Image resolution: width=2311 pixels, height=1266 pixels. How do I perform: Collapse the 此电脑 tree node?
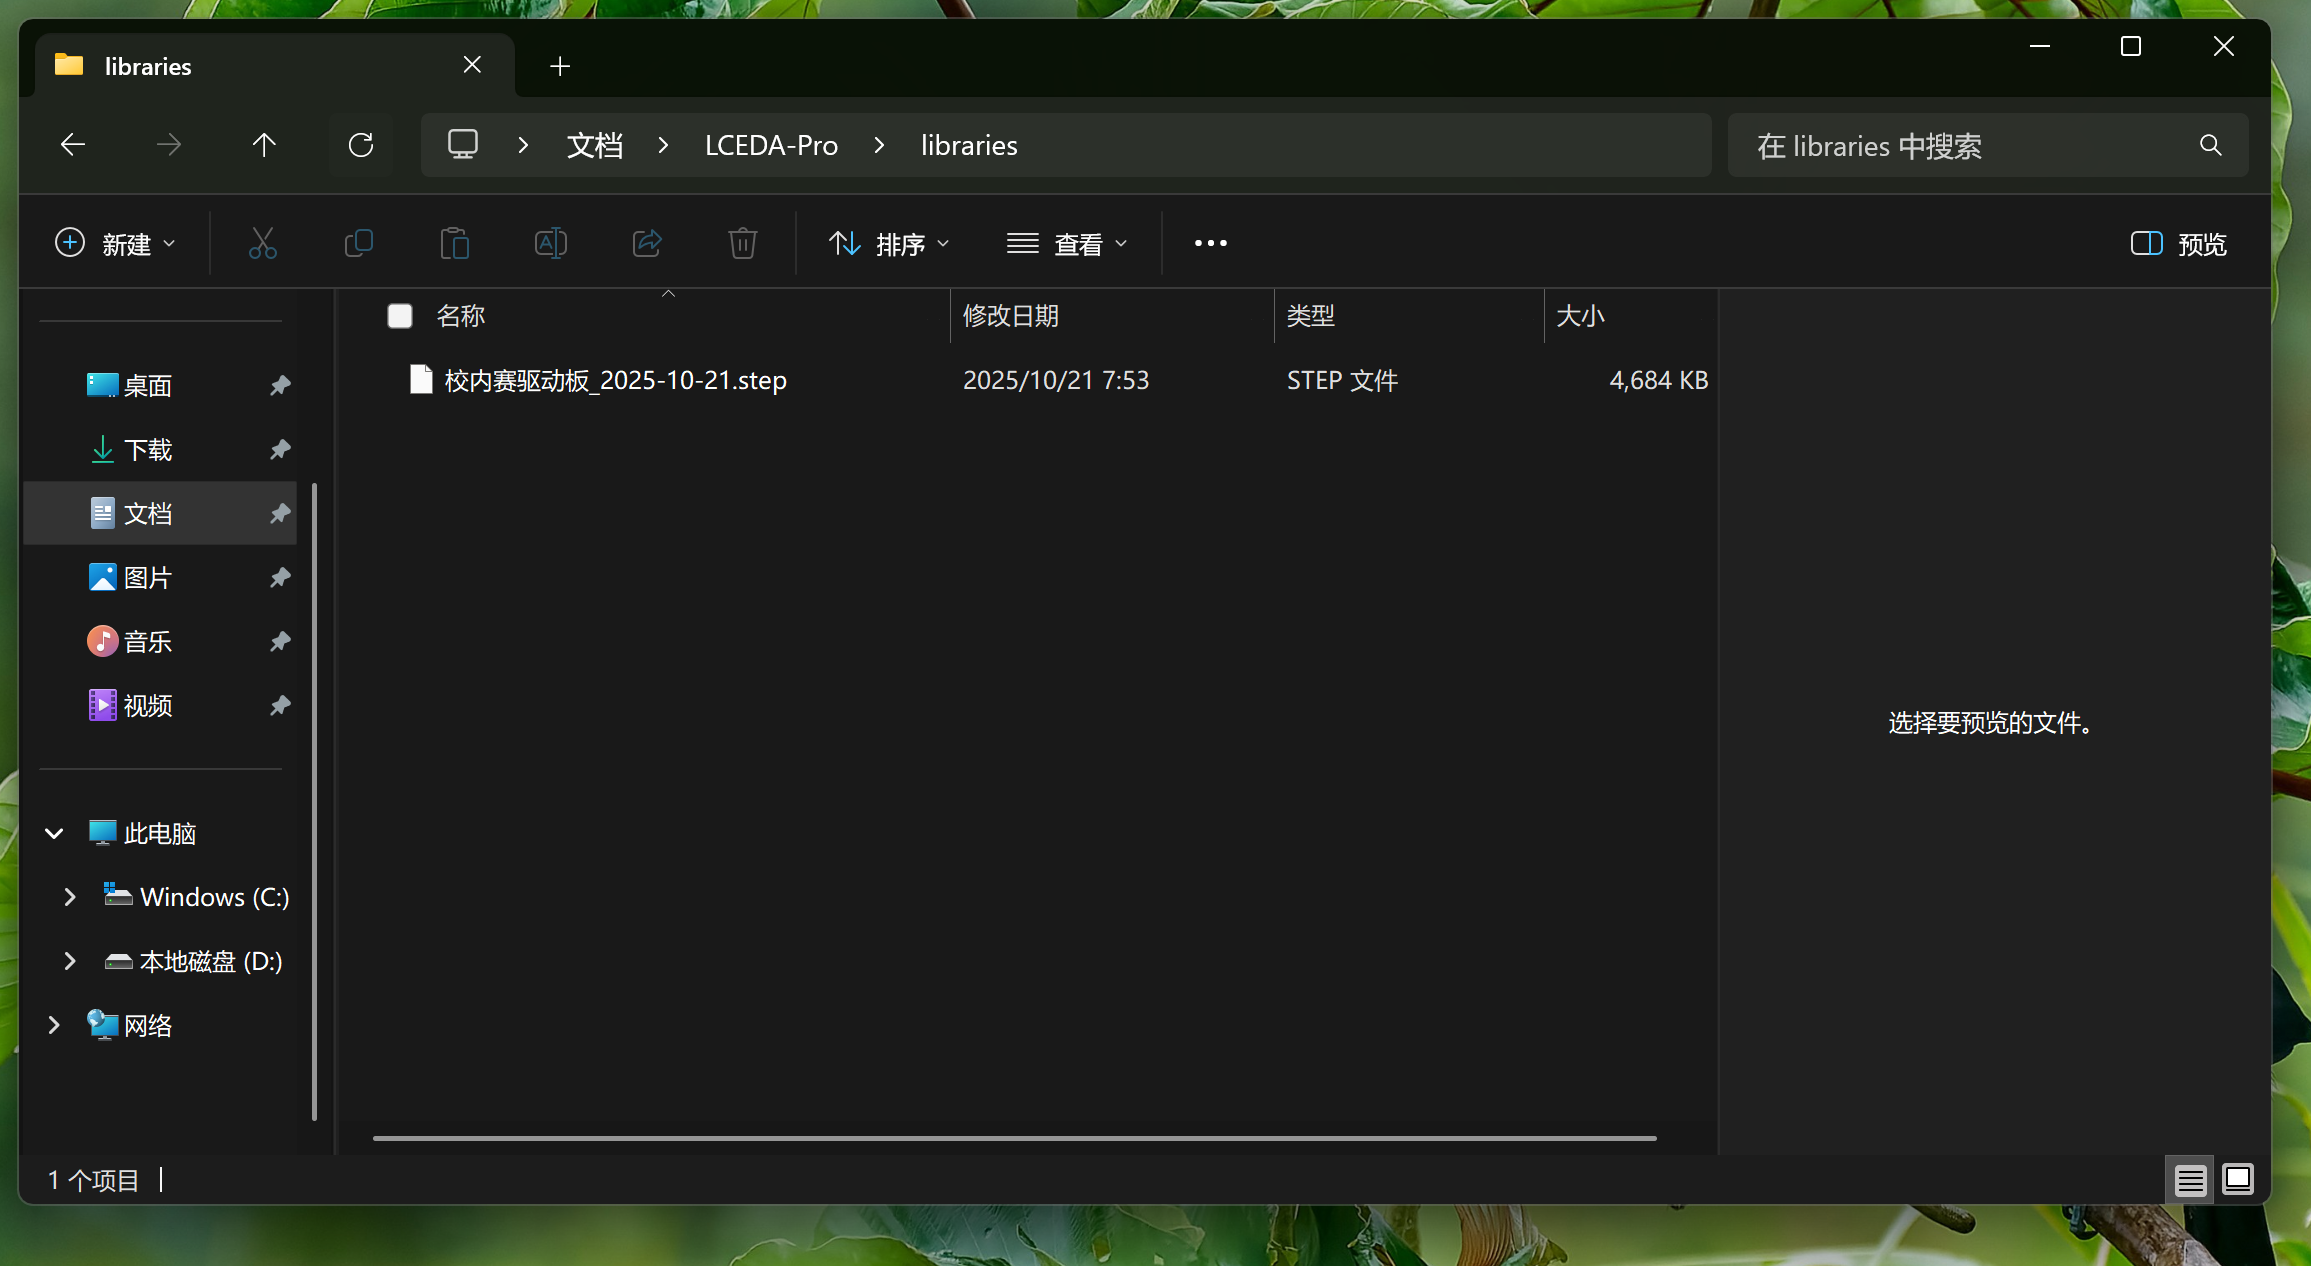pyautogui.click(x=54, y=833)
